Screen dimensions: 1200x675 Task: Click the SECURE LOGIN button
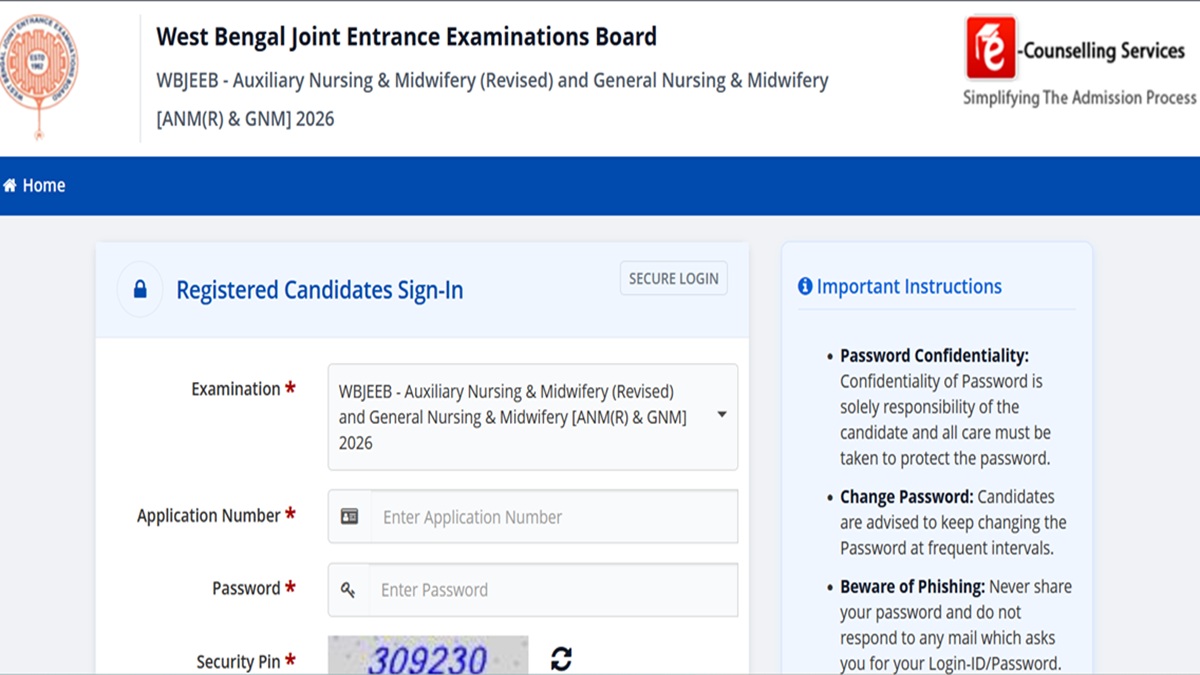(673, 279)
